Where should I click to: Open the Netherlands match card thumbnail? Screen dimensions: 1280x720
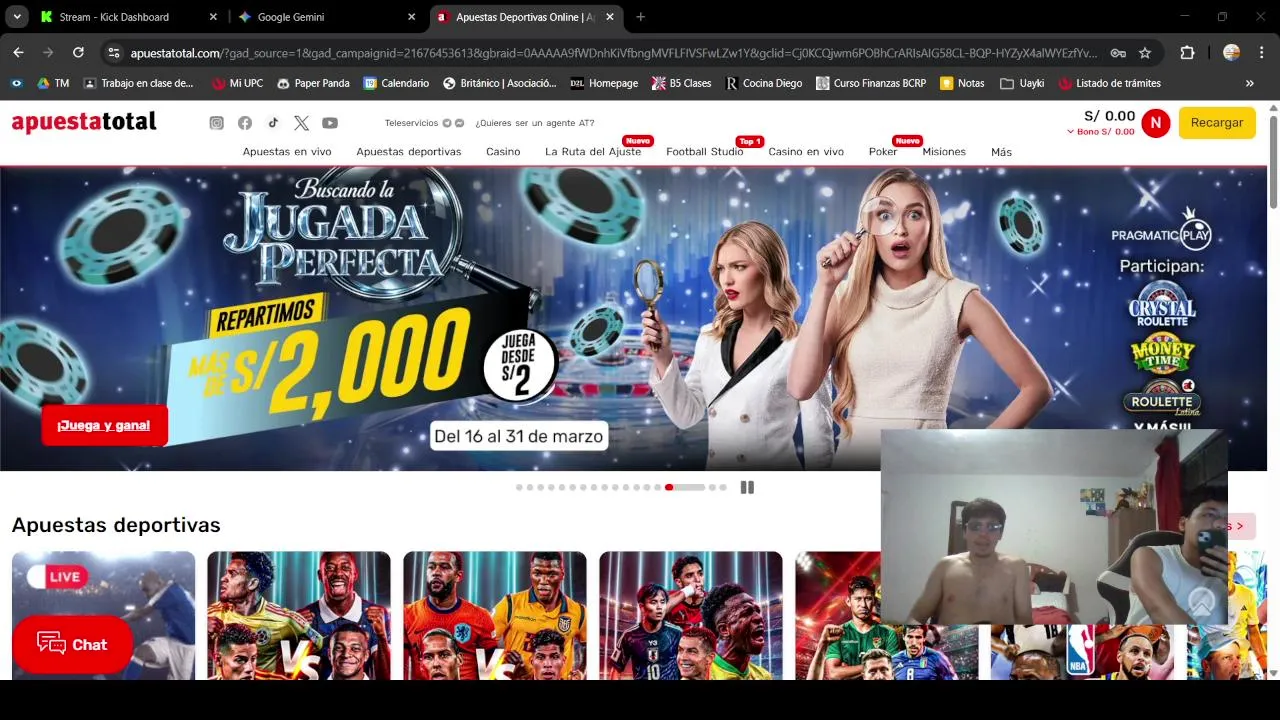click(x=495, y=615)
